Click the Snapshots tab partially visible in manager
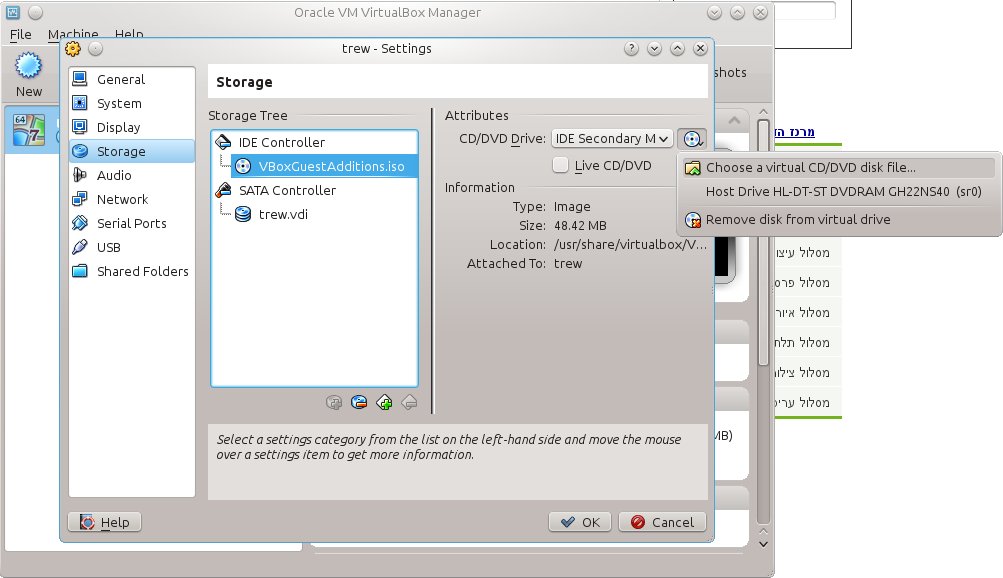This screenshot has height=578, width=1003. (x=731, y=72)
